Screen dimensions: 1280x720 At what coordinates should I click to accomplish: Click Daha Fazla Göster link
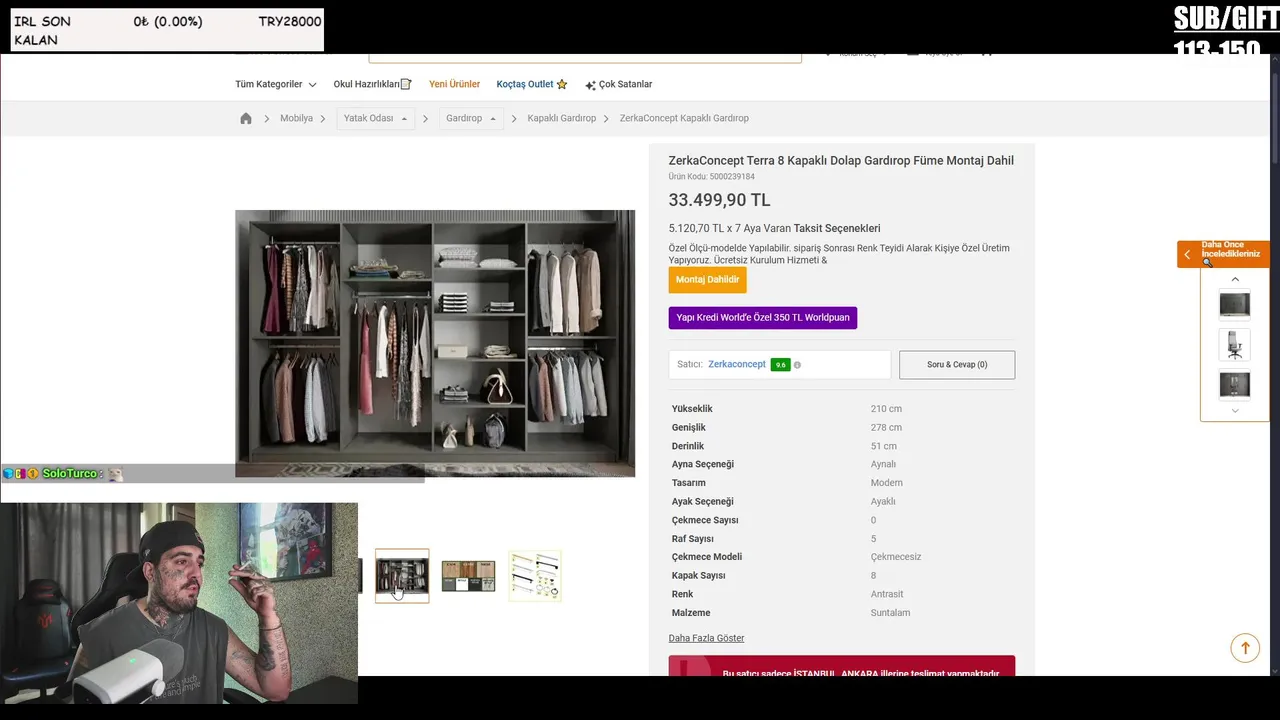706,638
